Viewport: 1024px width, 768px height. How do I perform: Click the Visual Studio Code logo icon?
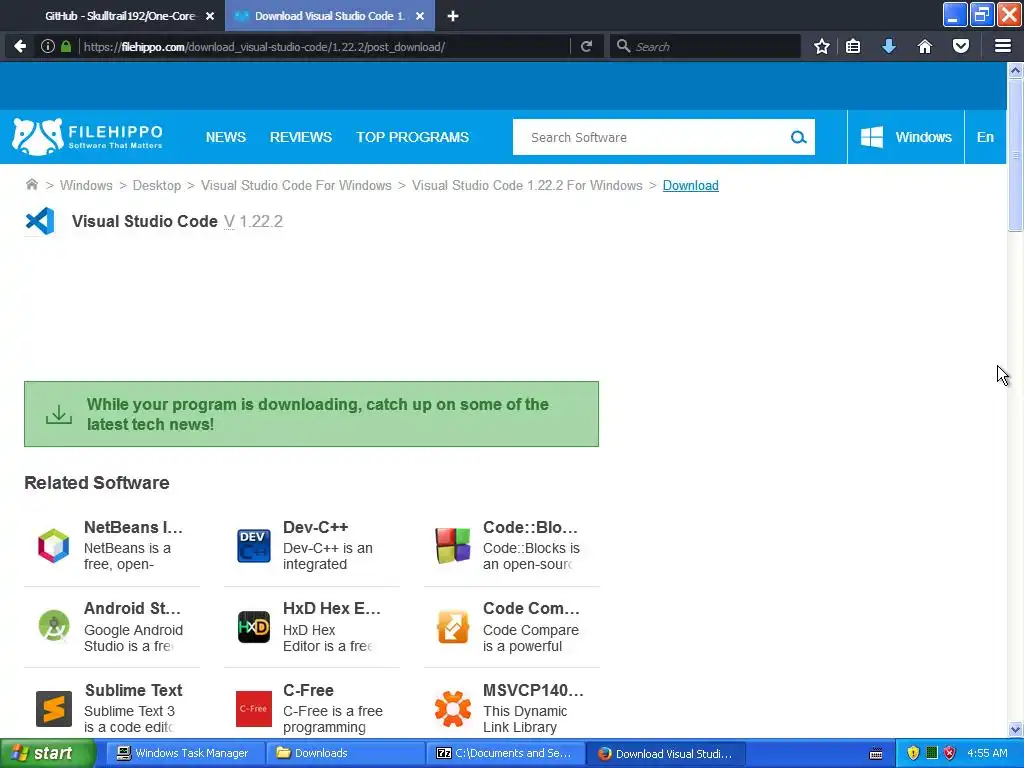(x=40, y=221)
